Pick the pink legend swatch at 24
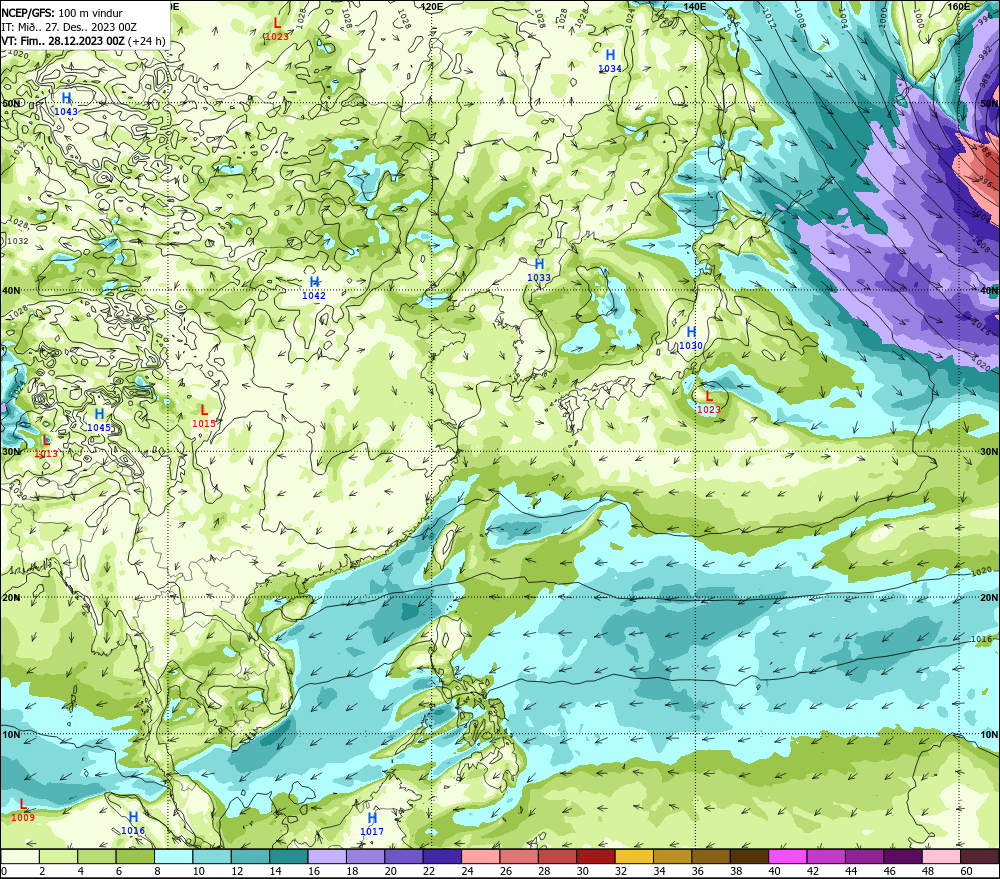Image resolution: width=1000 pixels, height=879 pixels. coord(481,856)
